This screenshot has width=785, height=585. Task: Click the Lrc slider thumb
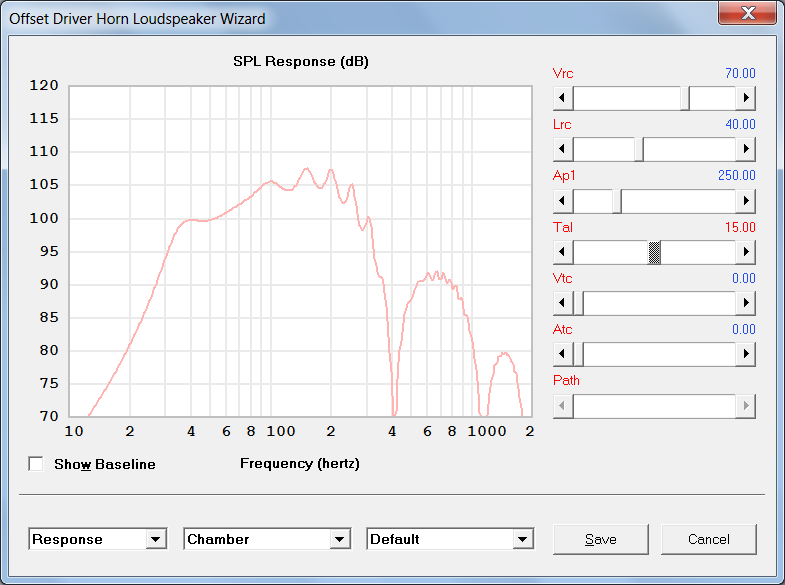(639, 149)
